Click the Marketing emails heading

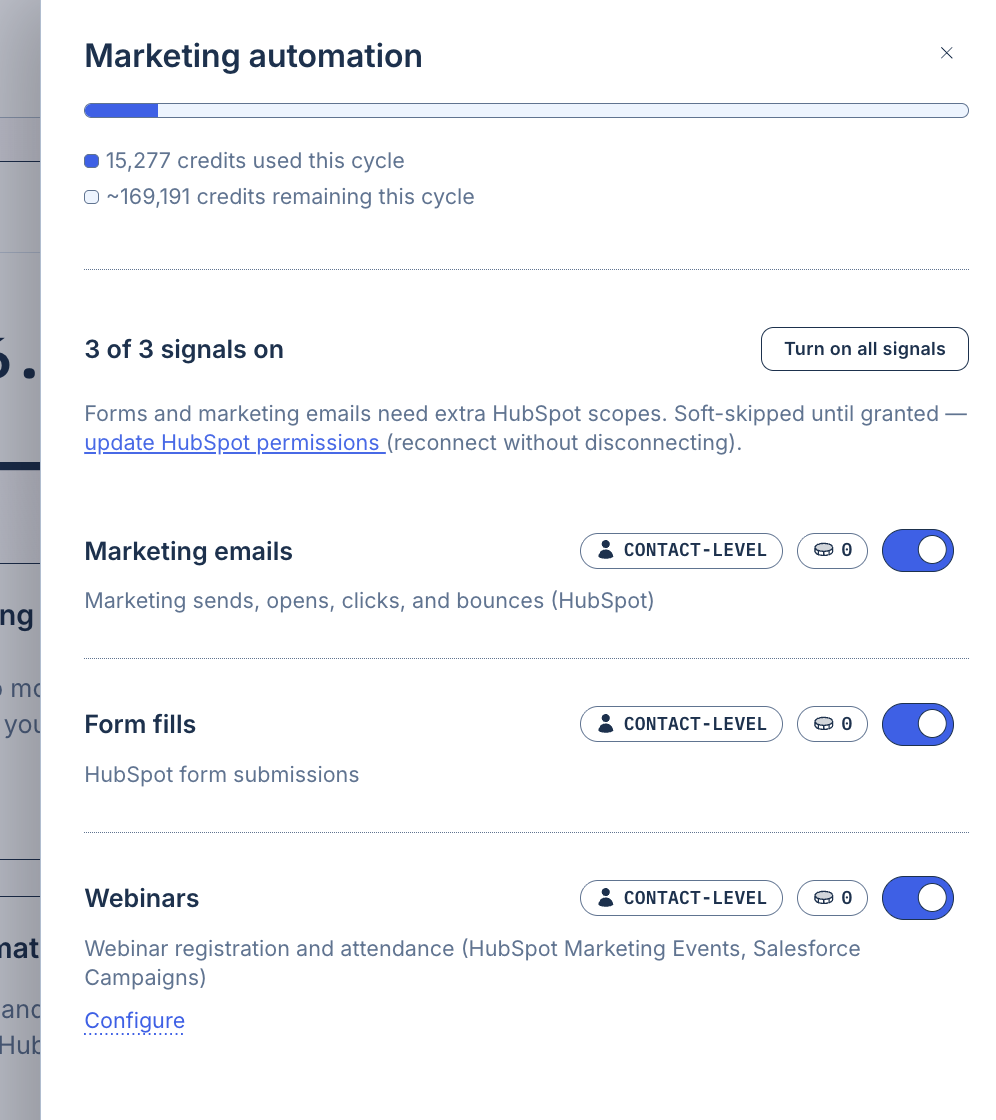click(x=188, y=551)
